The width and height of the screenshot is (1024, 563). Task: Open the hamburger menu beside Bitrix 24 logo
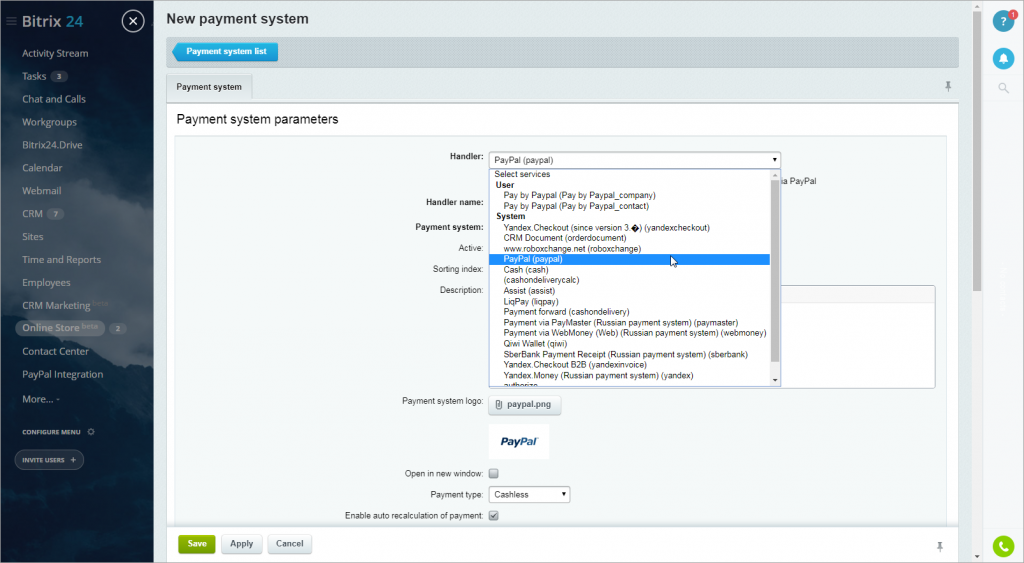pyautogui.click(x=11, y=22)
